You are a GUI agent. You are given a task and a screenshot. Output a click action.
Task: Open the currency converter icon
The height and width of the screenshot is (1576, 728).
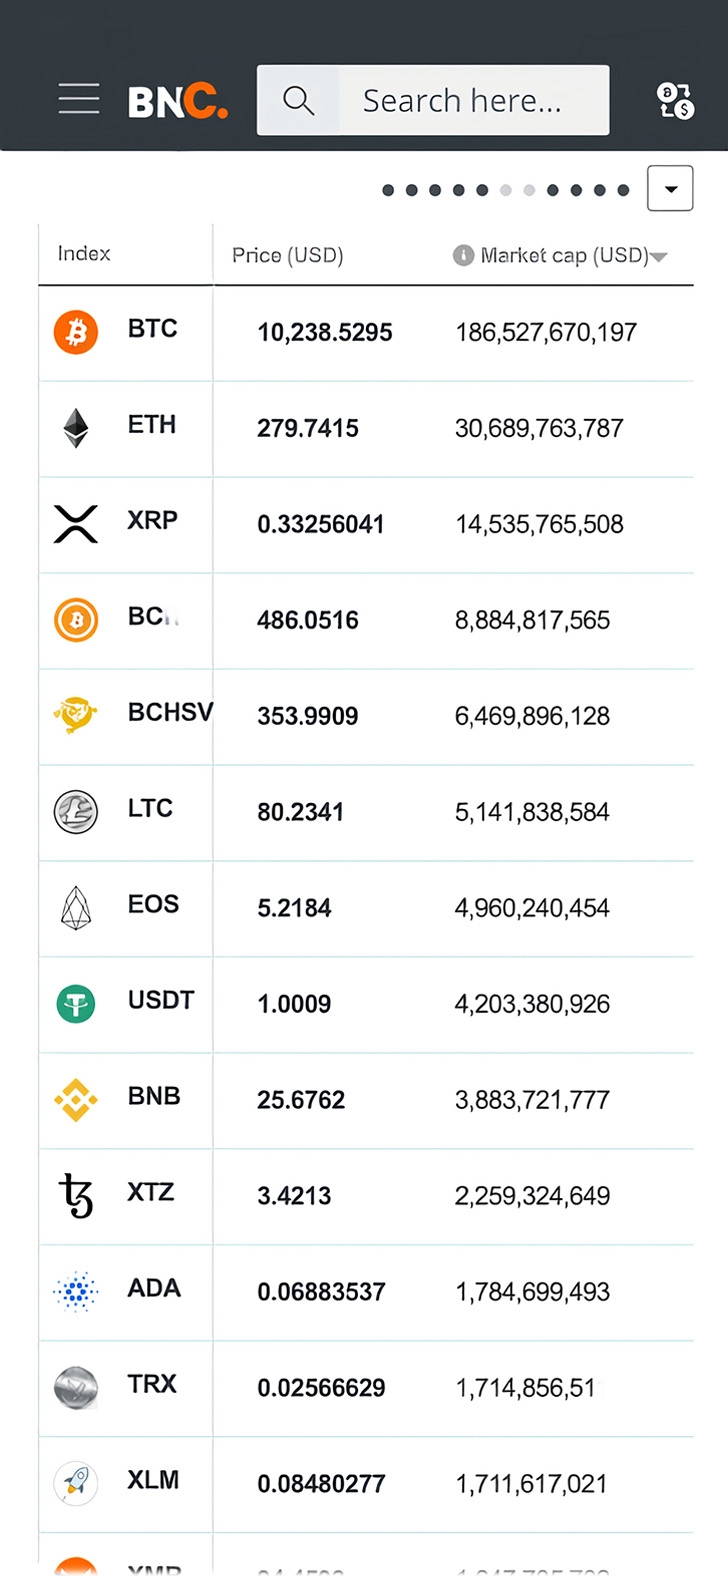tap(675, 101)
